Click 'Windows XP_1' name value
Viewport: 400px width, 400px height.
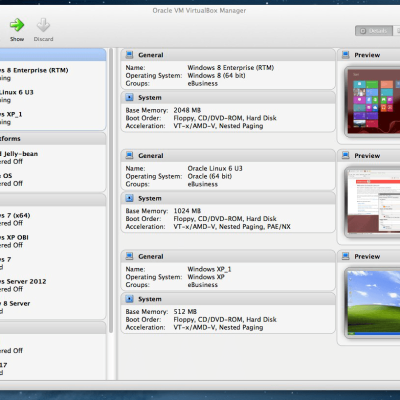click(x=209, y=269)
